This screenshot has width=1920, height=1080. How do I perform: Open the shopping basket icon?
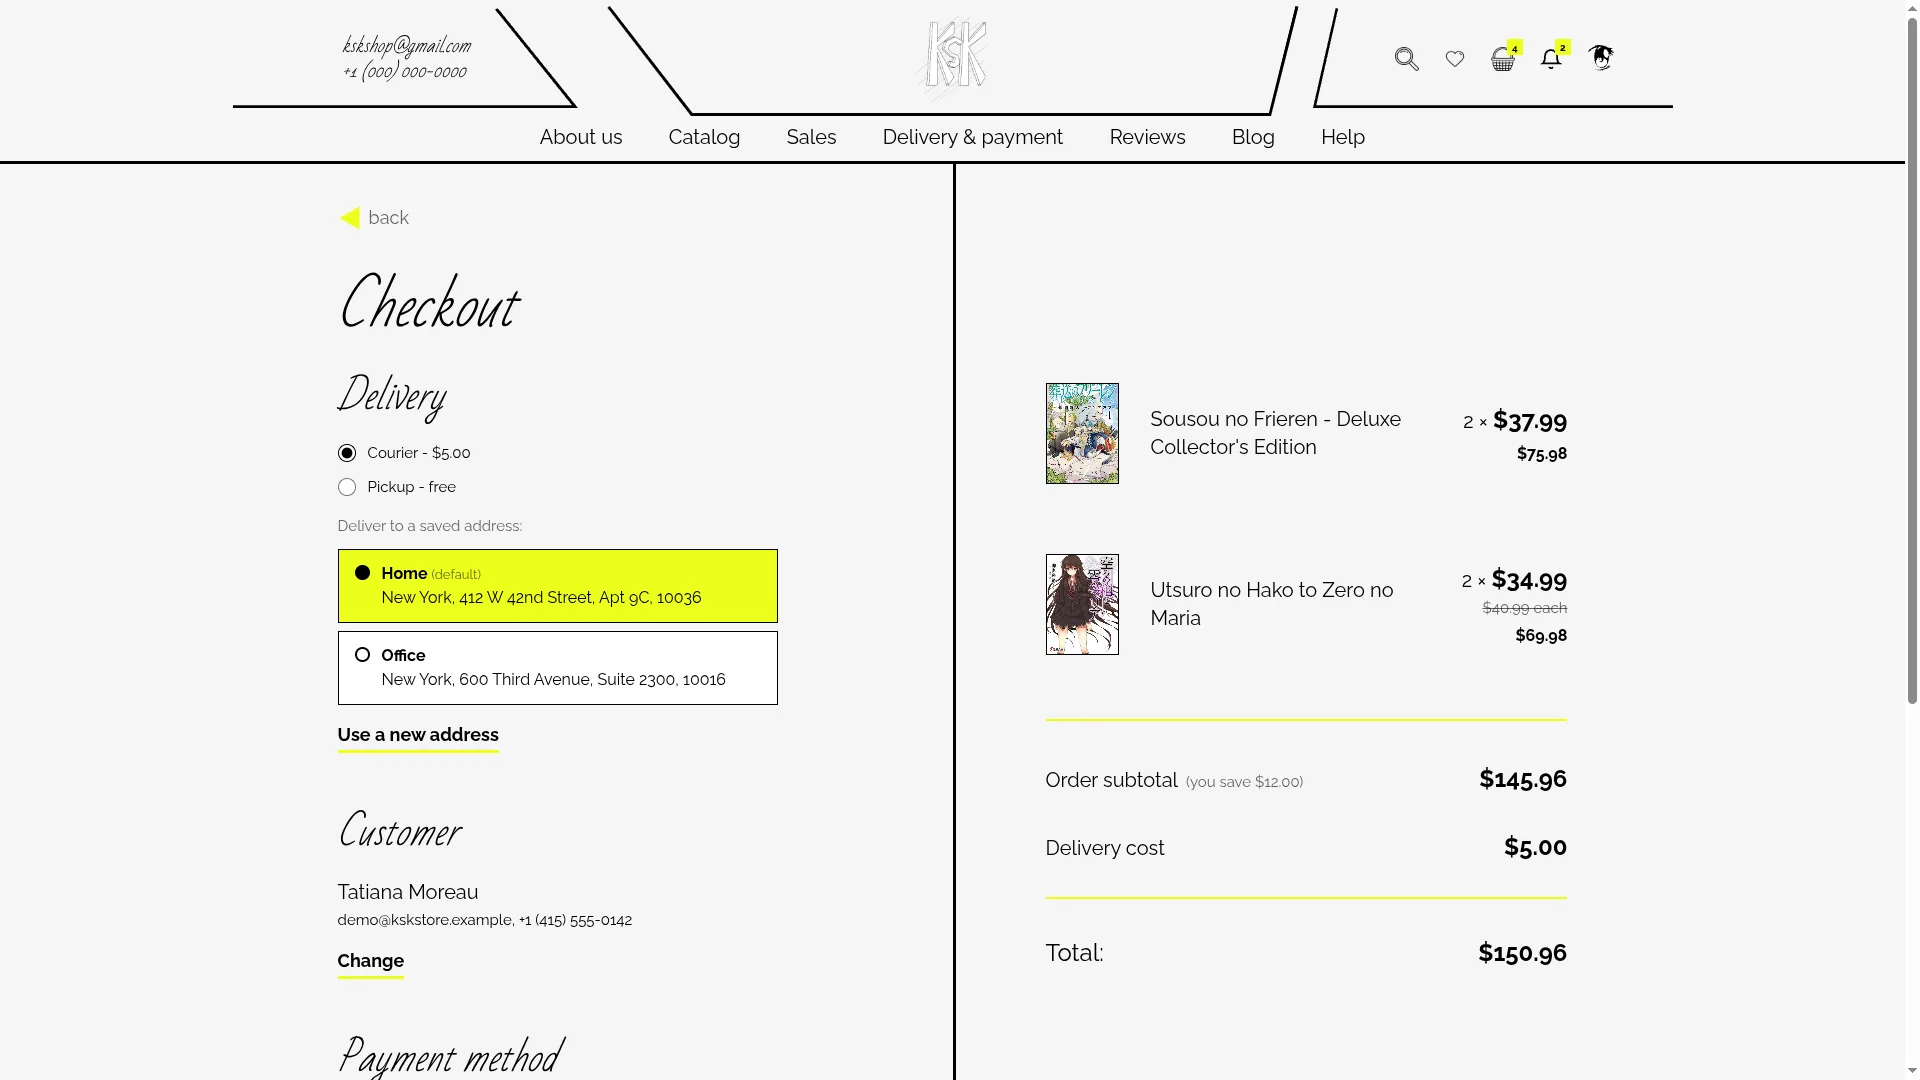coord(1503,59)
